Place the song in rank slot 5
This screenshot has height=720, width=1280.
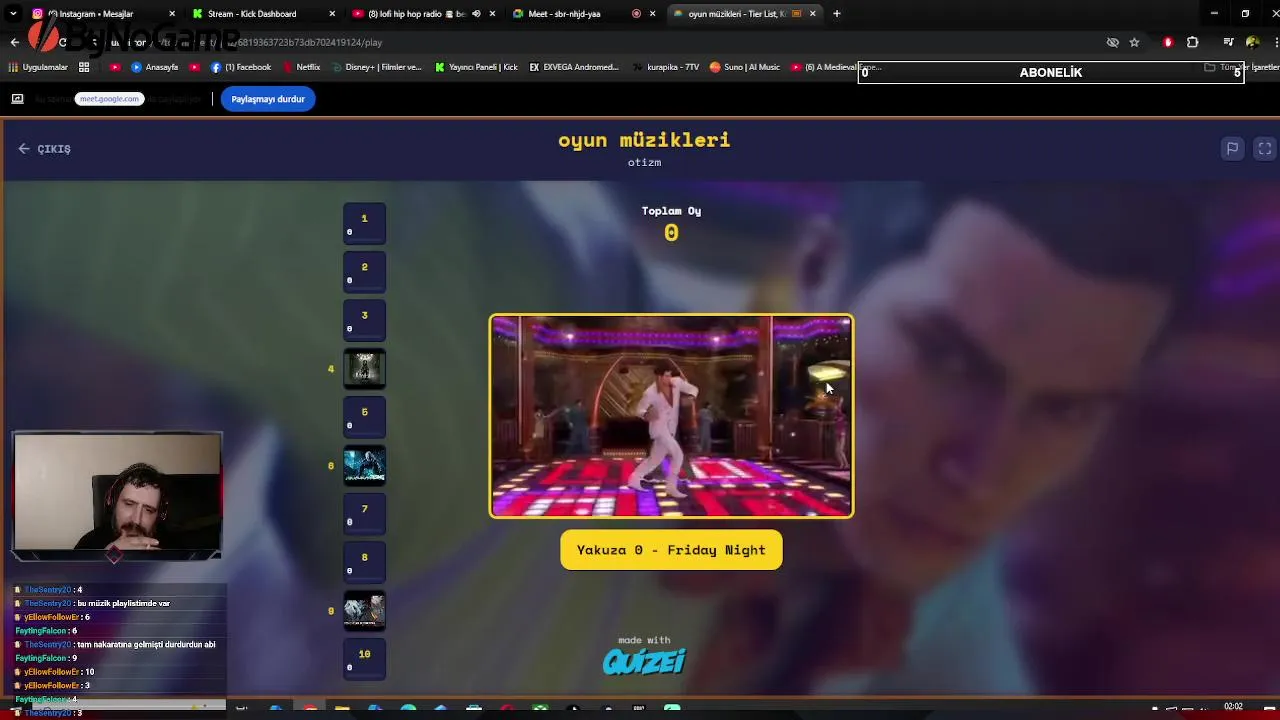point(364,417)
